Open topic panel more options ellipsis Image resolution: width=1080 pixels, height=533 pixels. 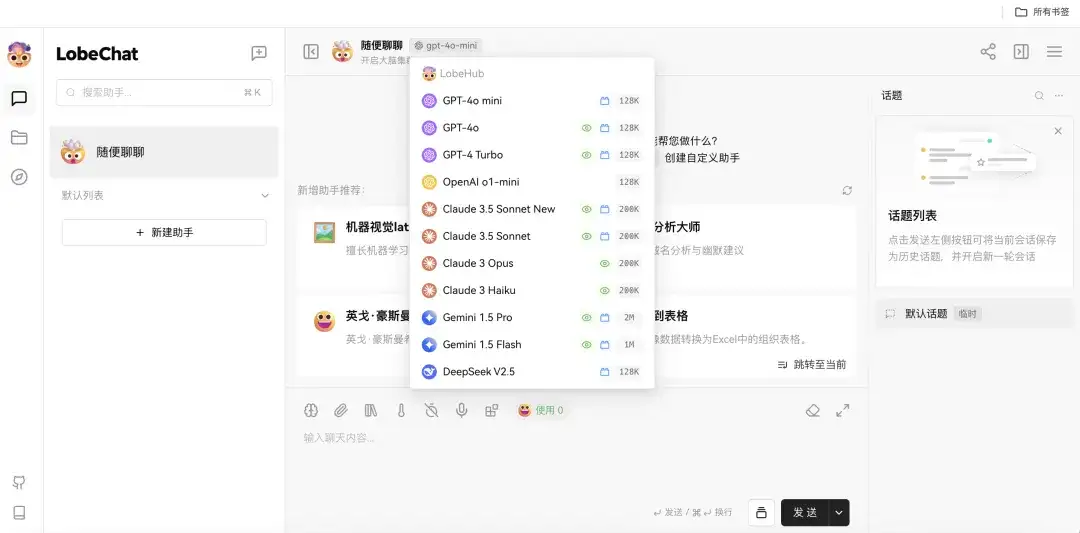(x=1059, y=96)
